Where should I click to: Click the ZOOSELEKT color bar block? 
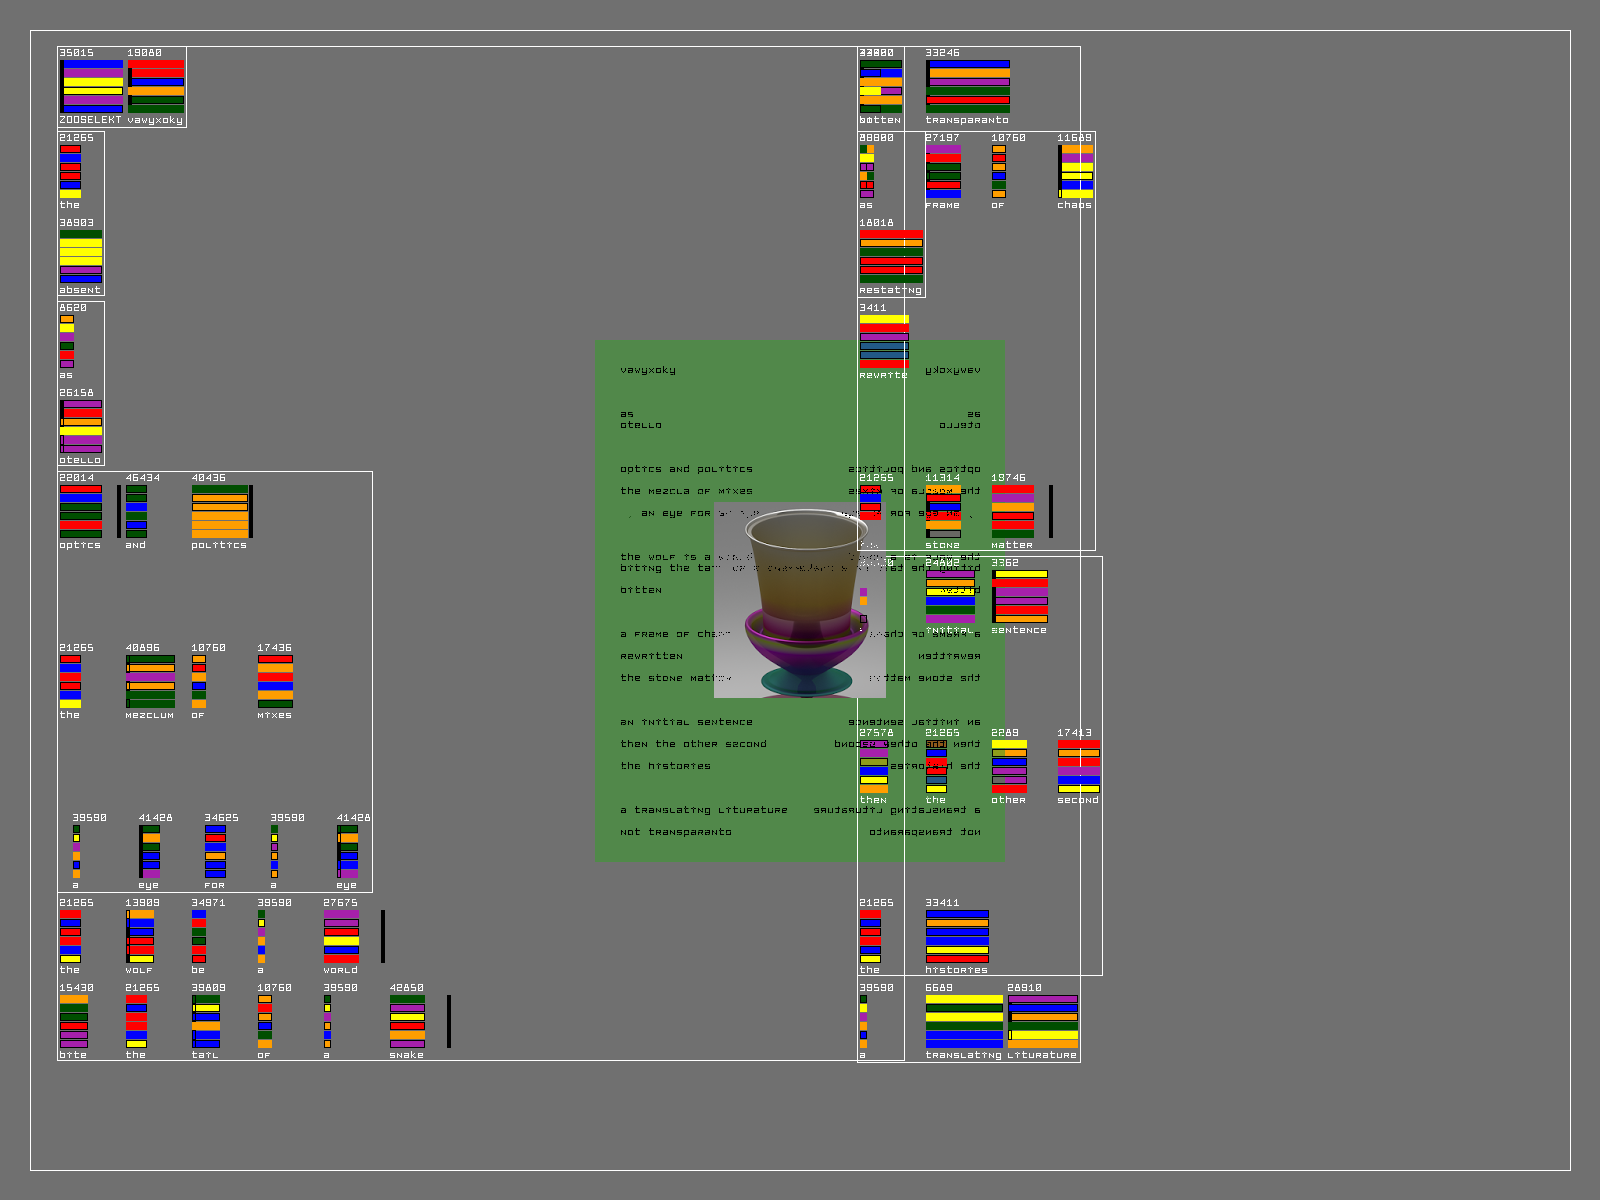pos(91,86)
